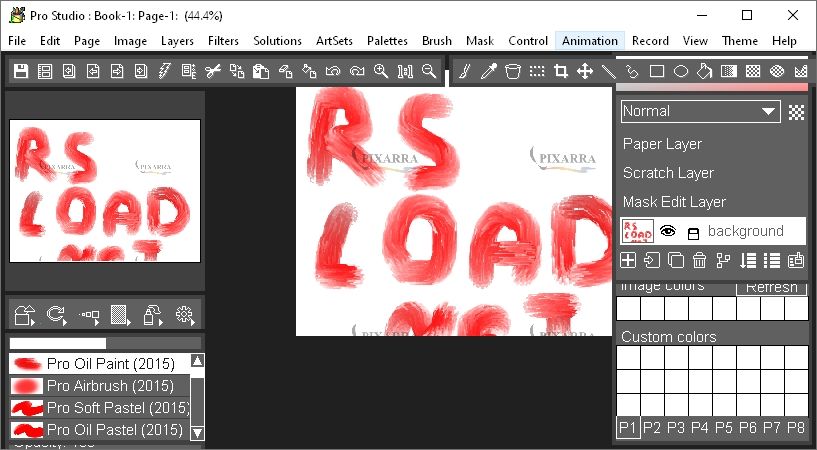Click the brush list scroll-down arrow

[197, 432]
